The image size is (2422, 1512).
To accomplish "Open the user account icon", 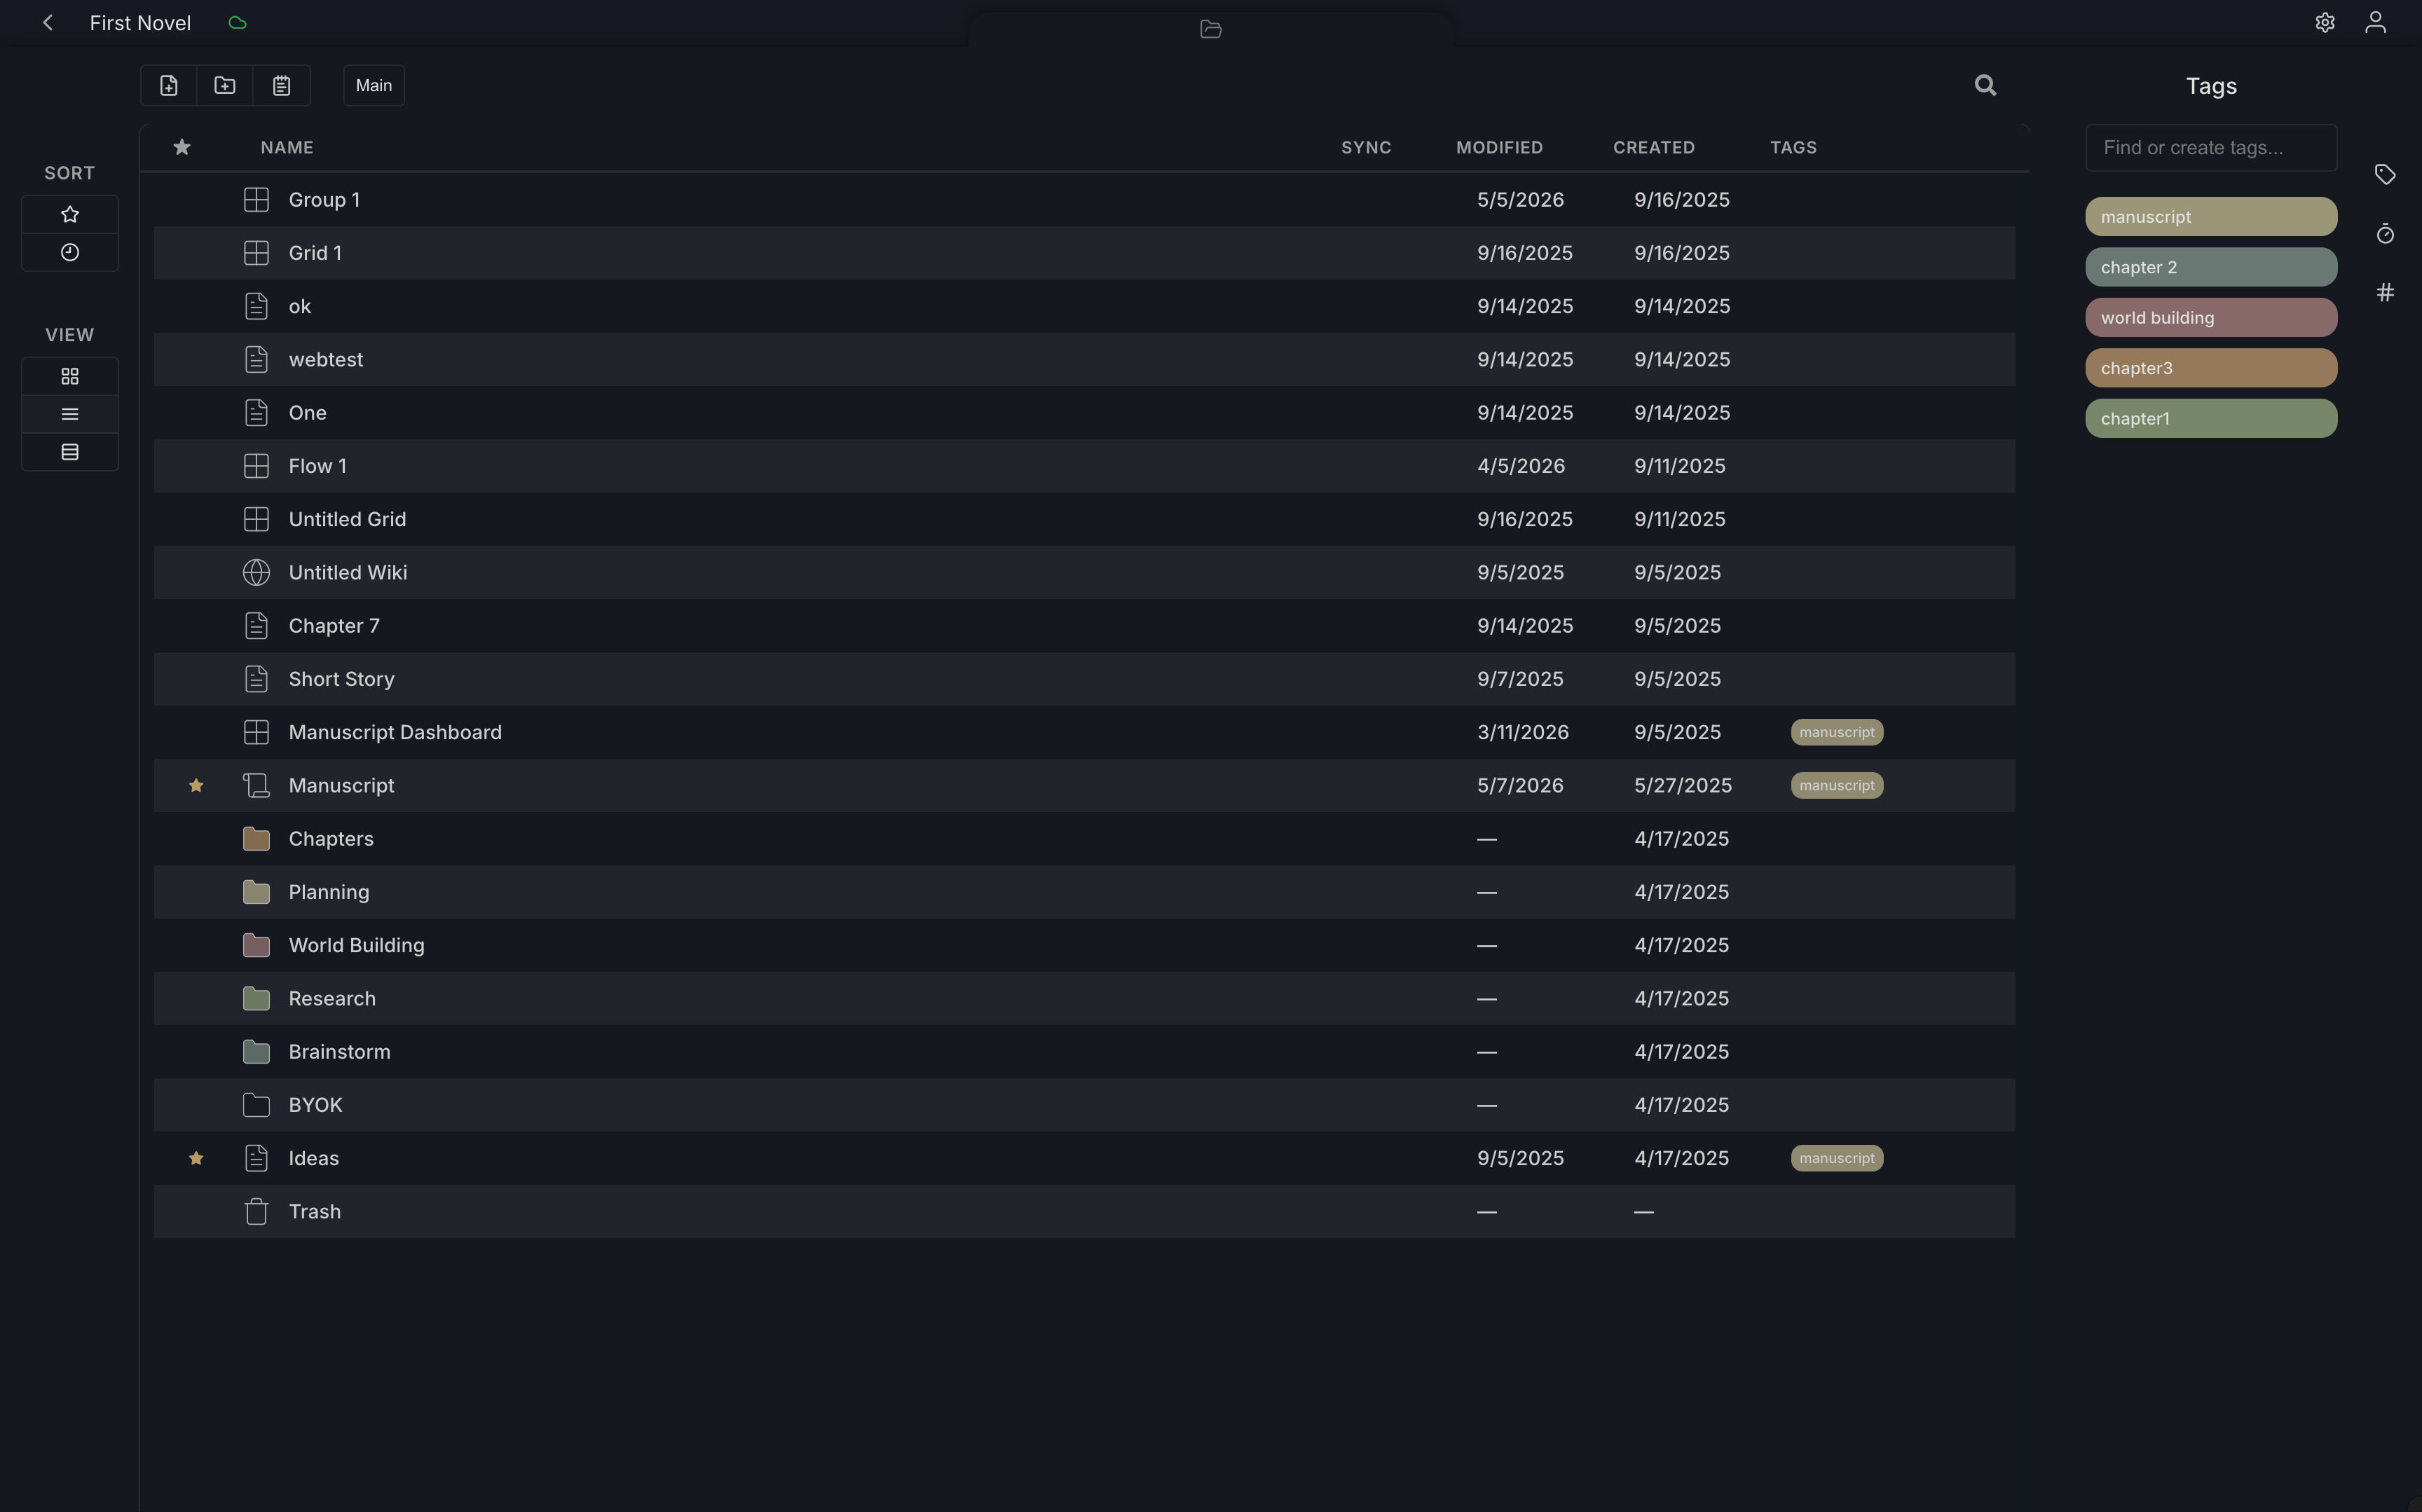I will (x=2375, y=22).
